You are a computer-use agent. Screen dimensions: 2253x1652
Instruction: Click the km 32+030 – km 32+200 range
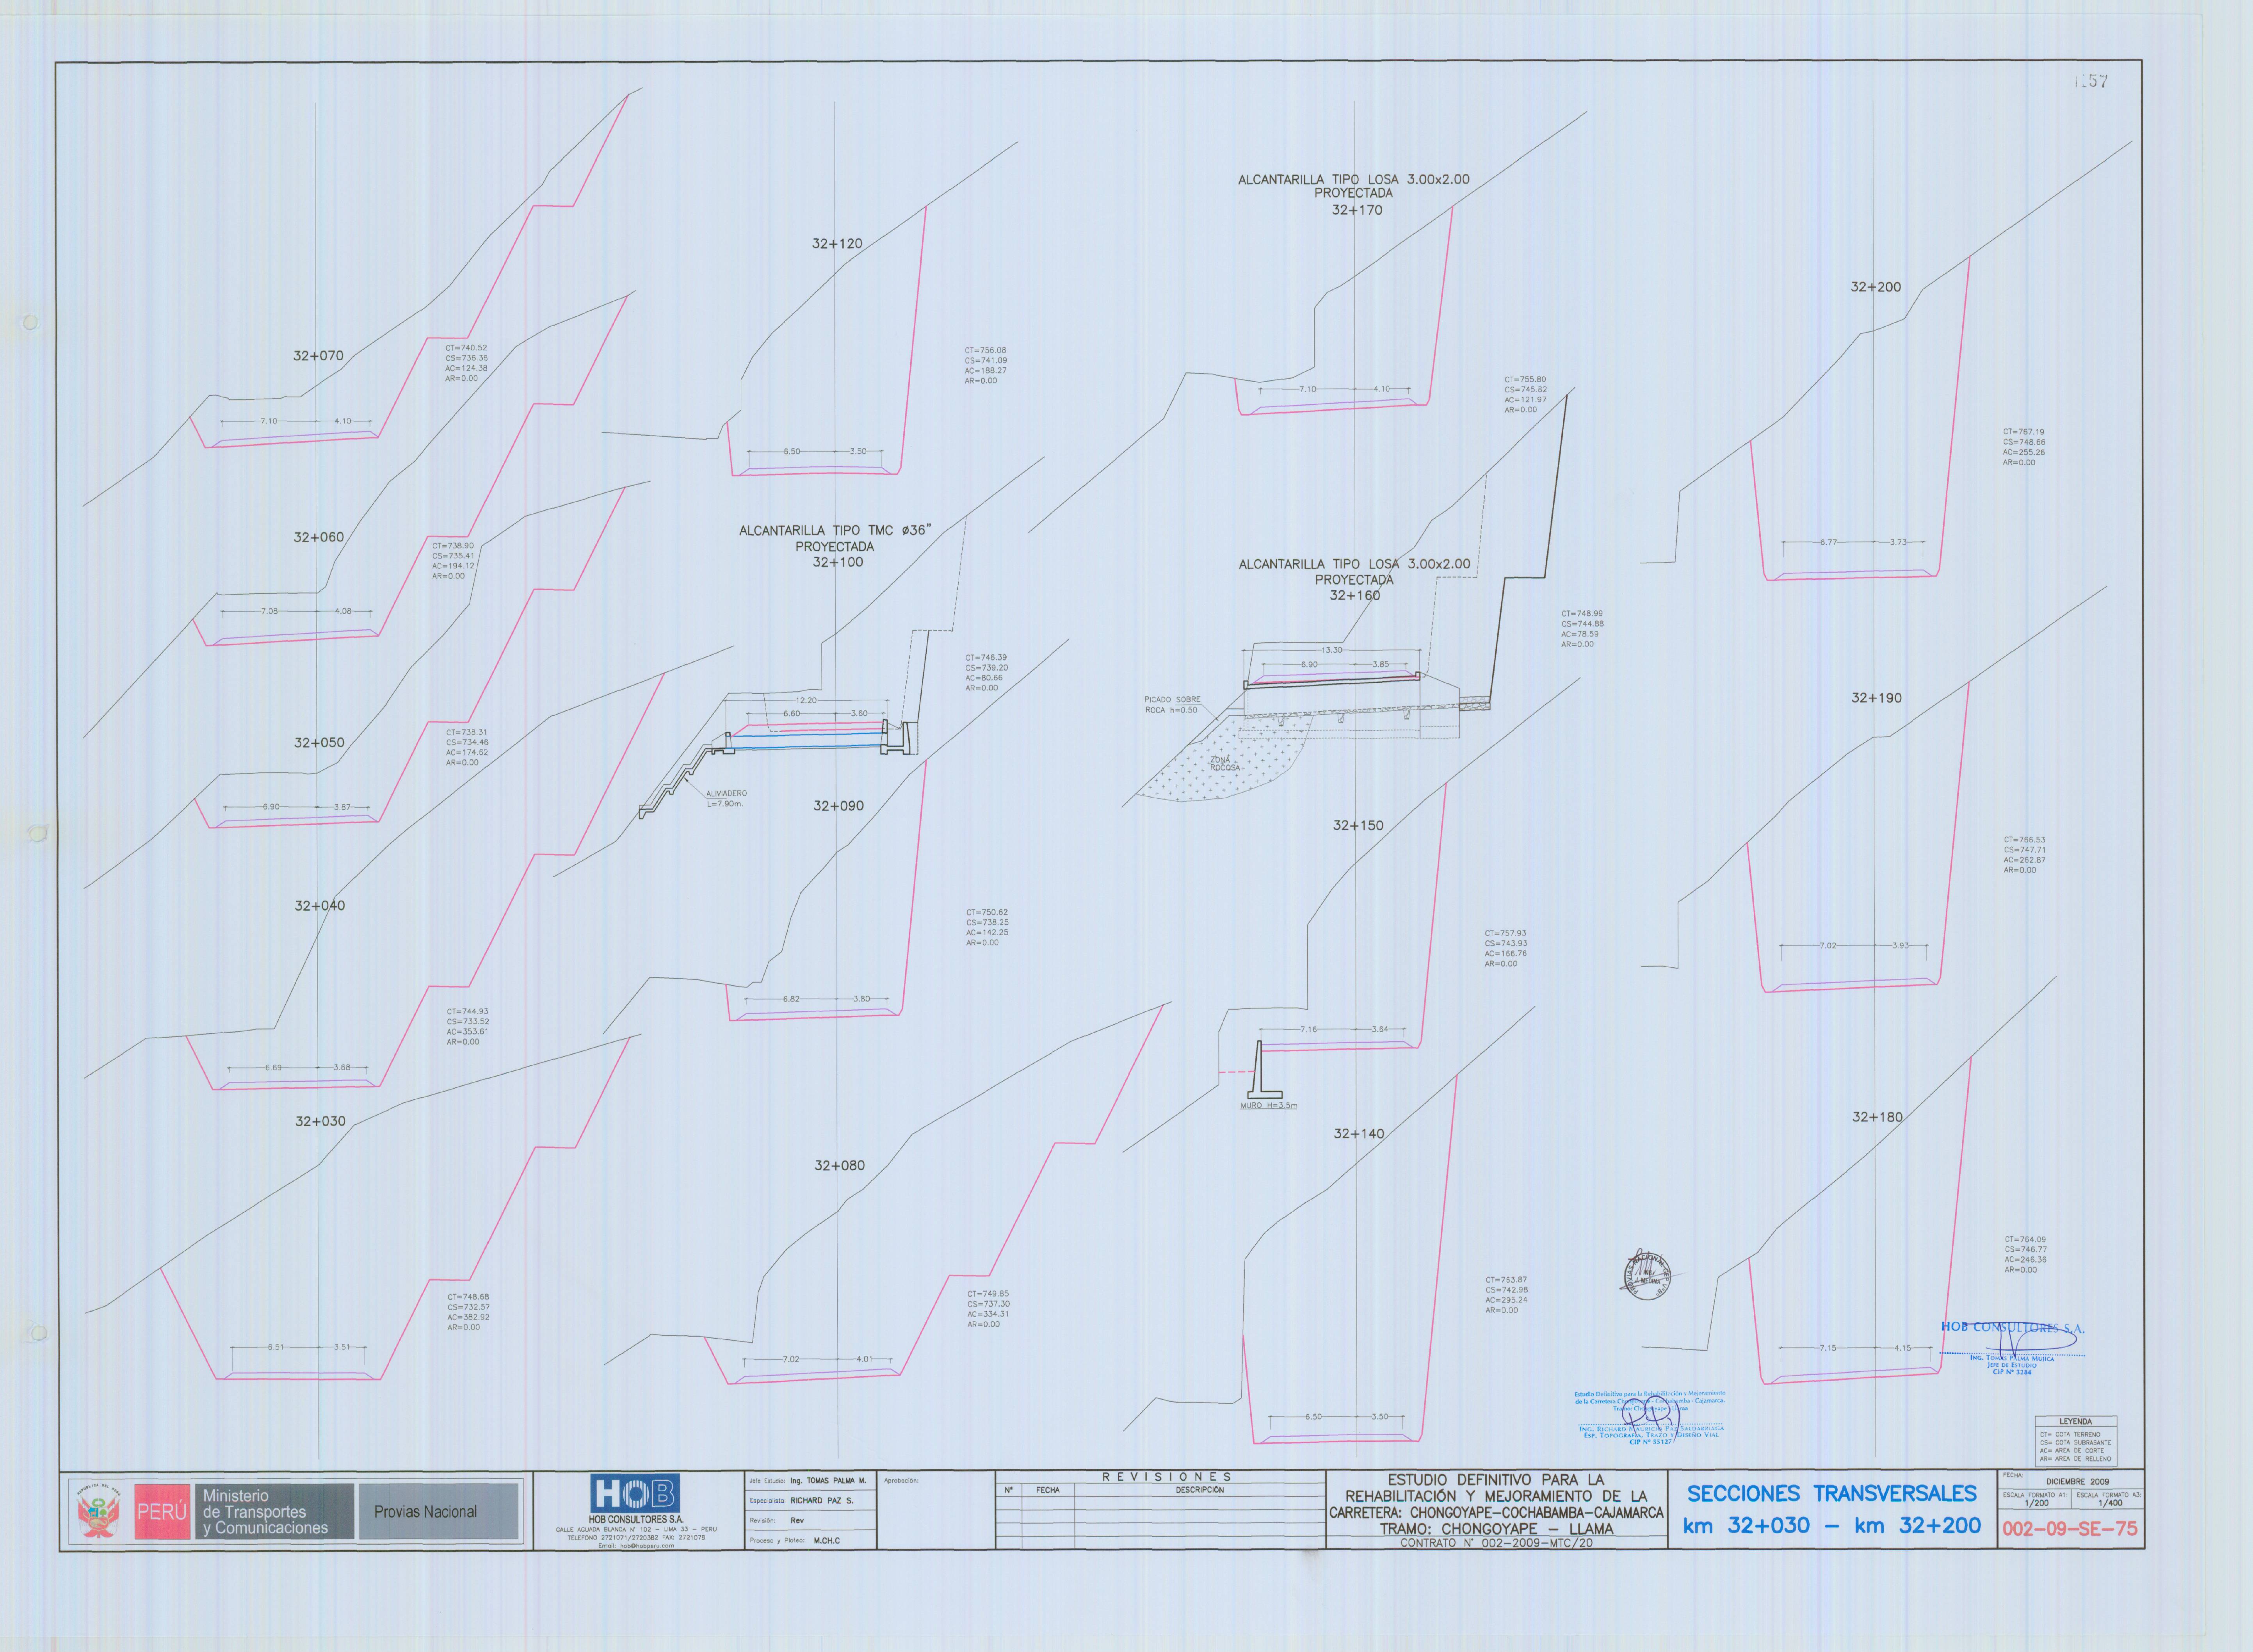pos(1832,1526)
